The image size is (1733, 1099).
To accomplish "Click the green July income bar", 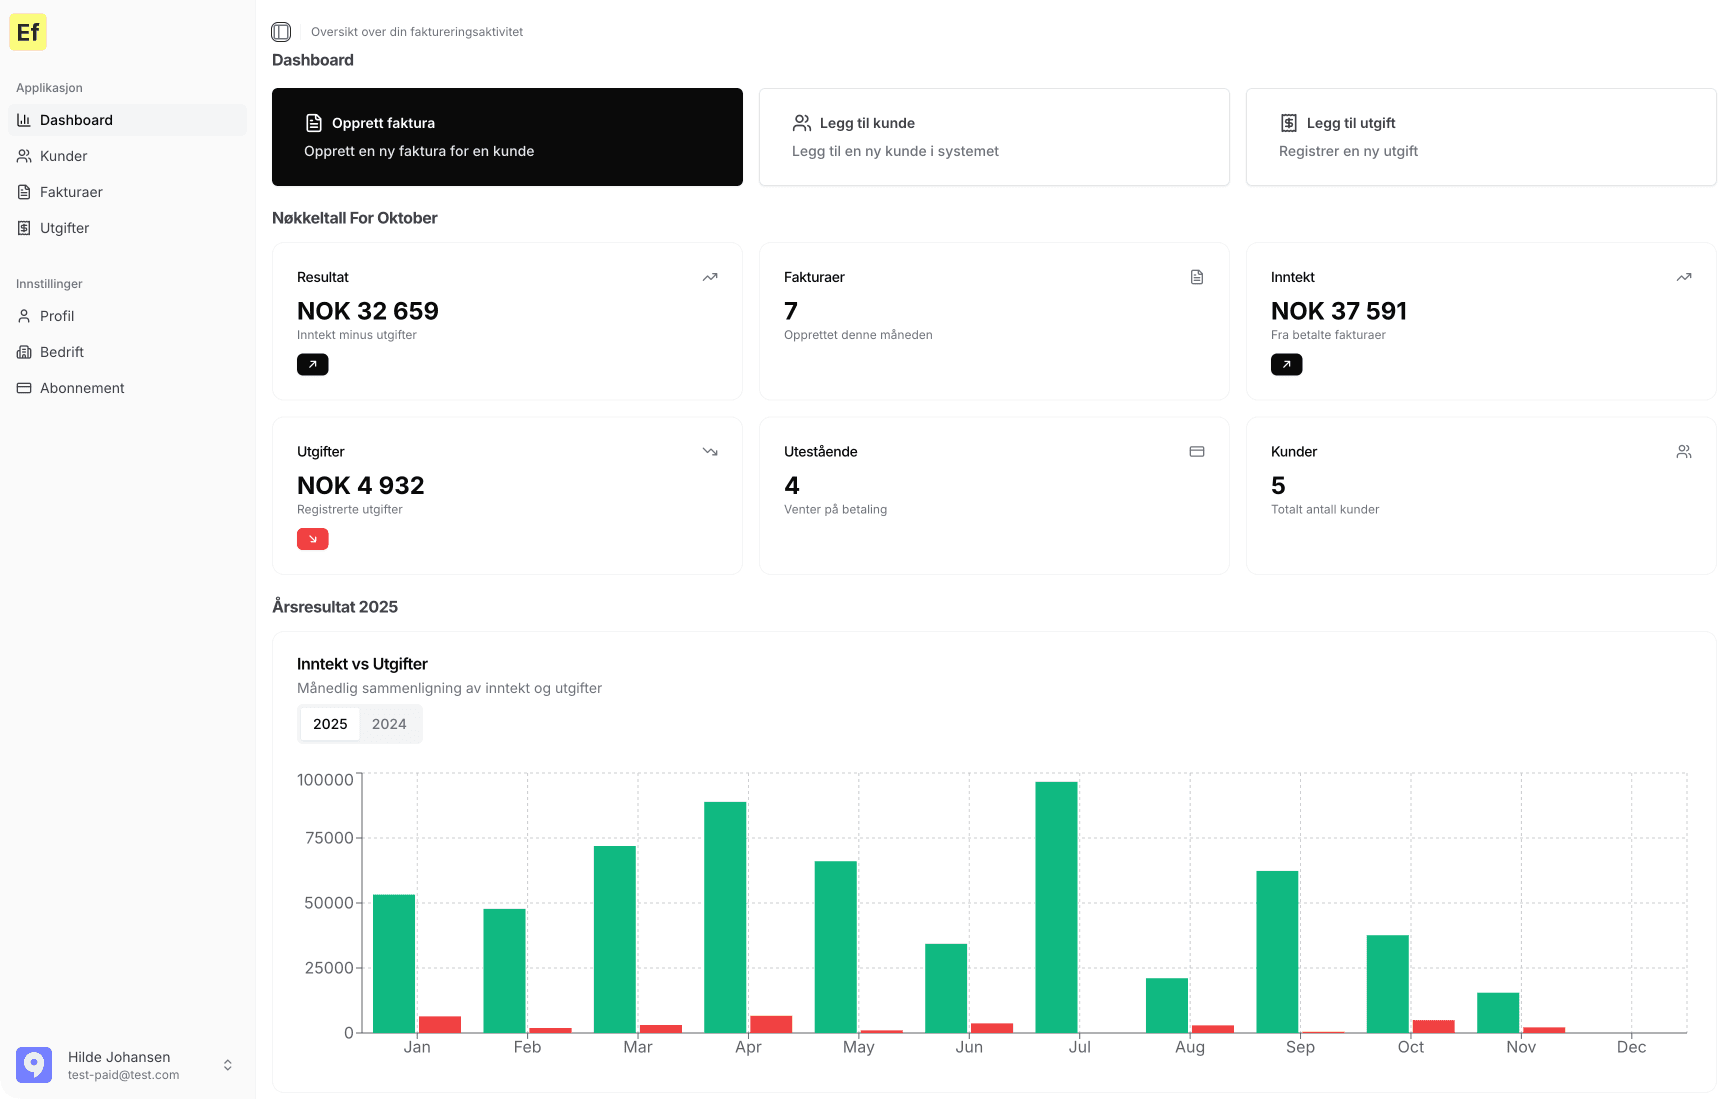I will (1056, 906).
